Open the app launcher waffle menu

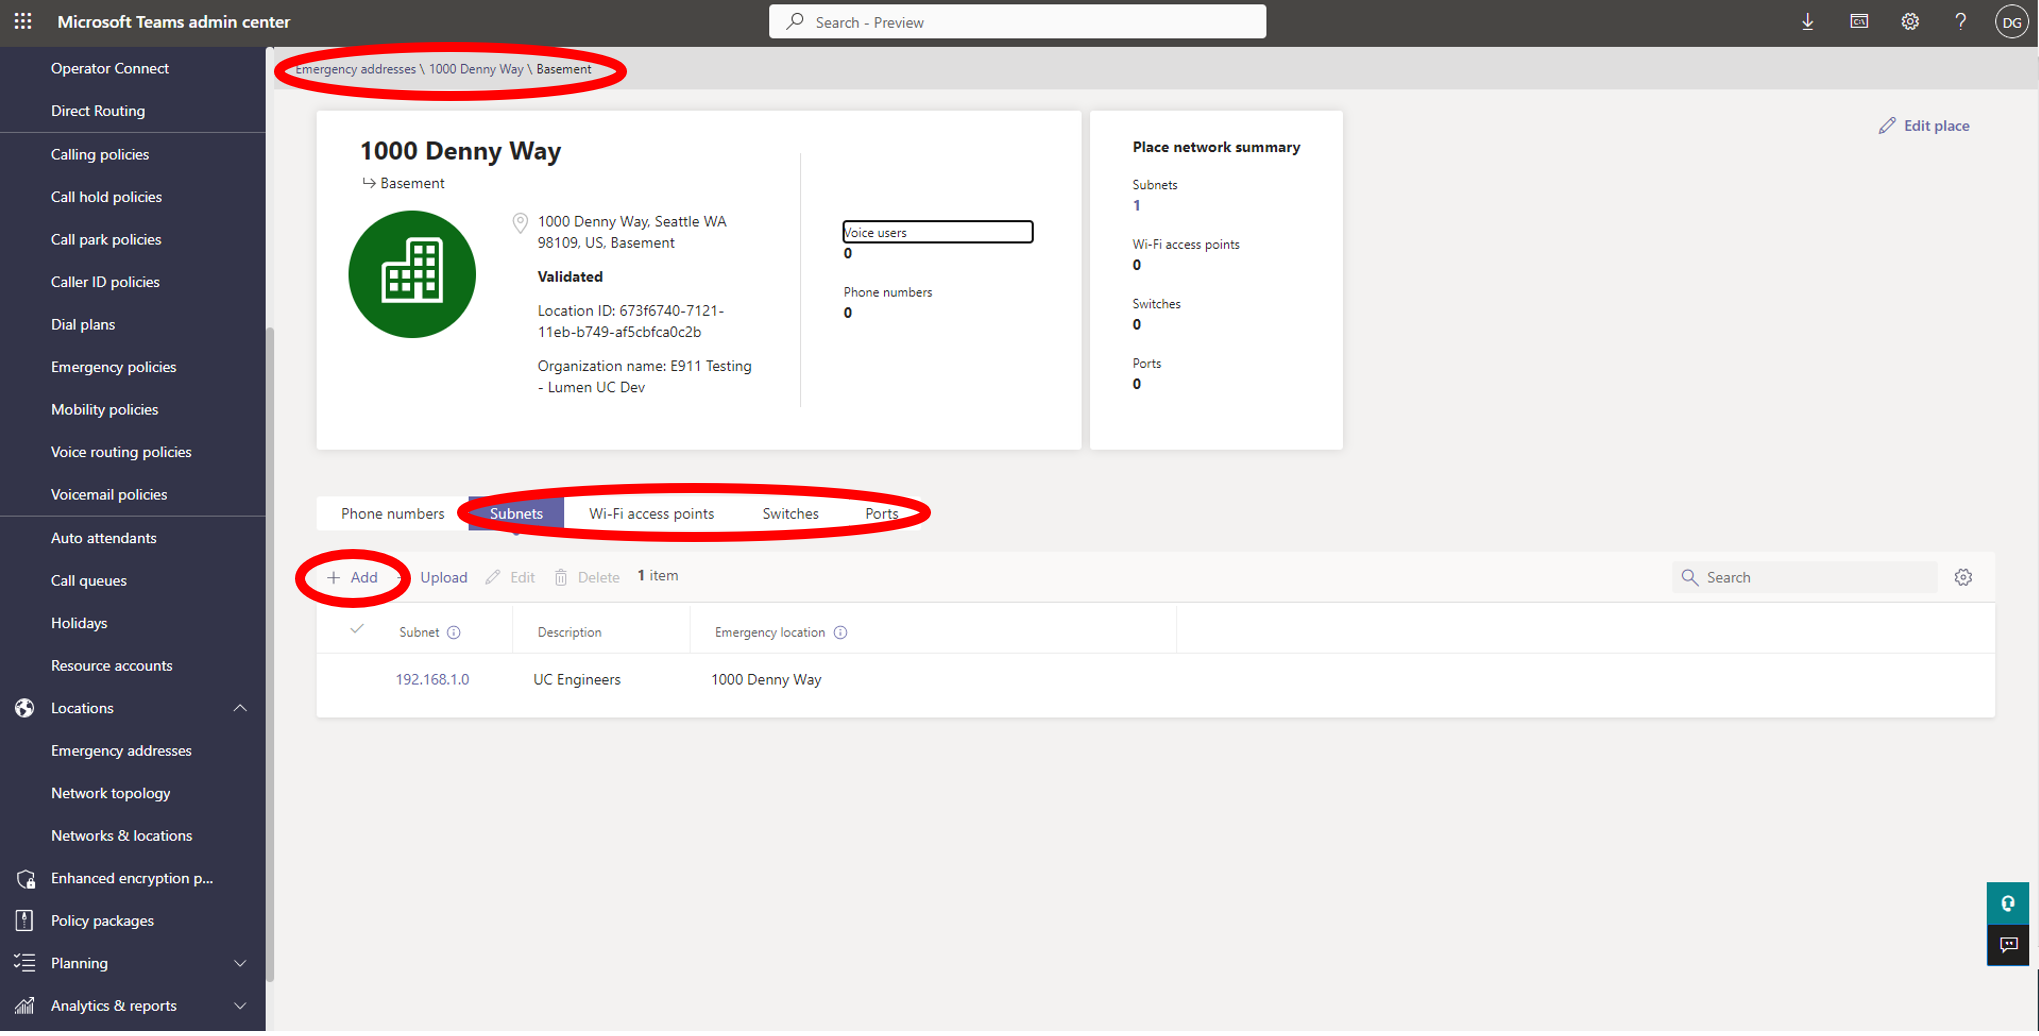(x=22, y=21)
